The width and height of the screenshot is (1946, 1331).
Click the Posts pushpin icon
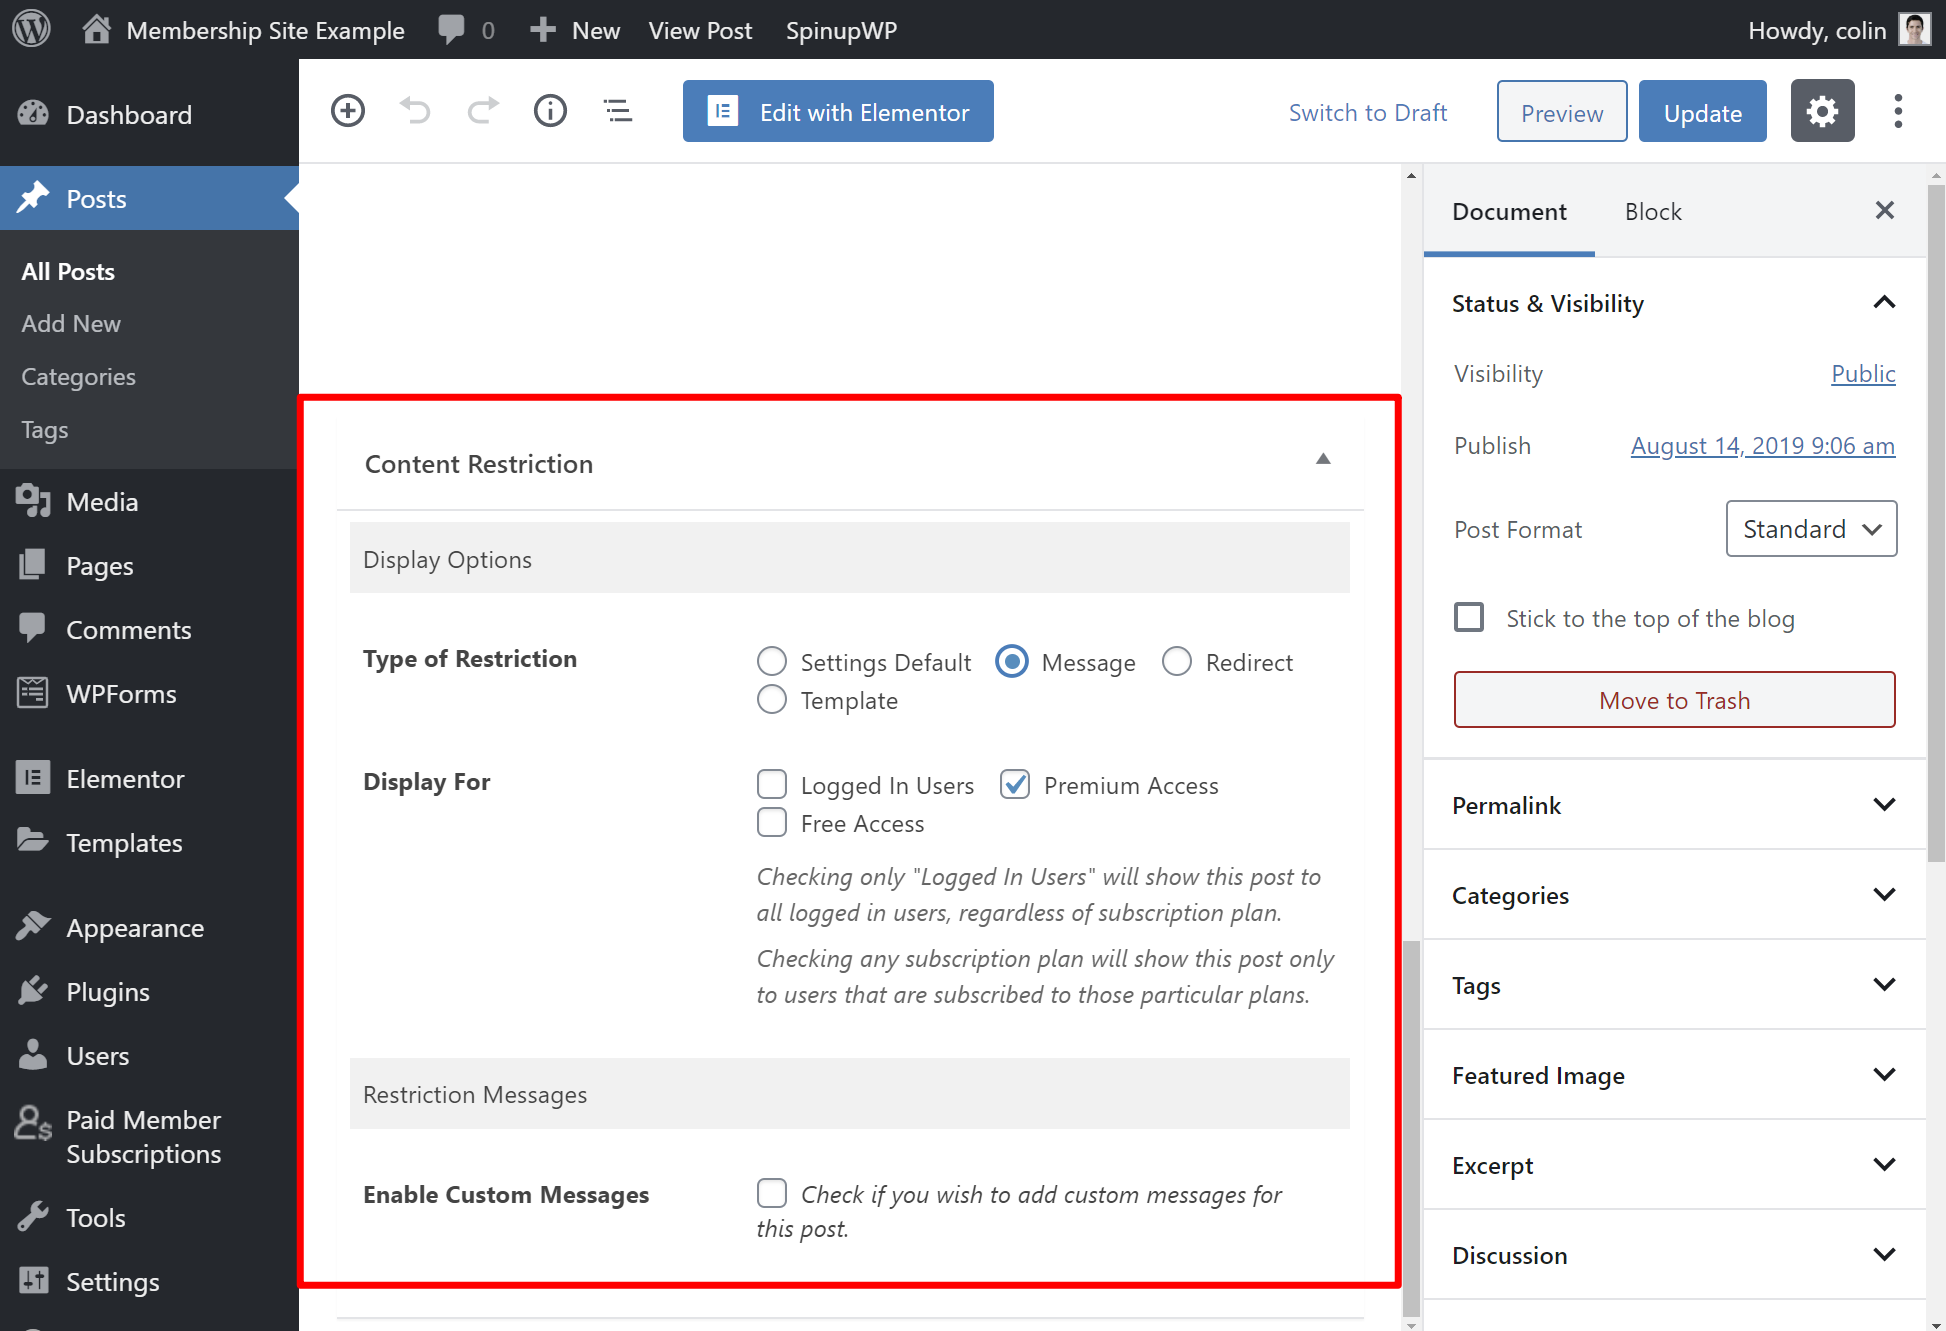pyautogui.click(x=33, y=198)
